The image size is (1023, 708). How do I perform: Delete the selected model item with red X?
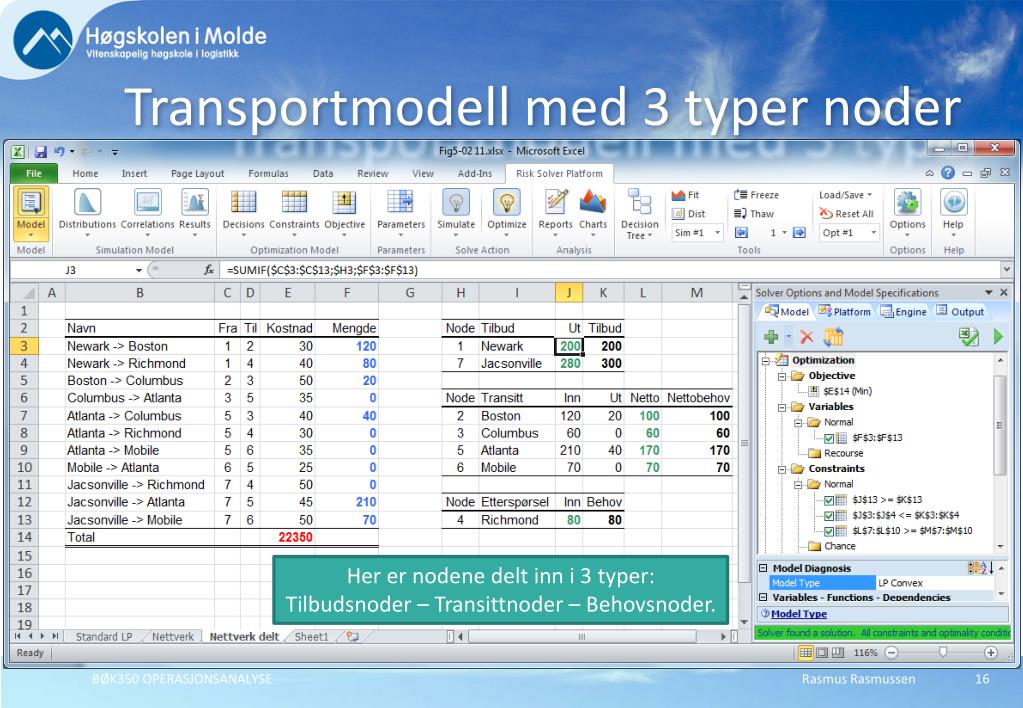click(806, 337)
